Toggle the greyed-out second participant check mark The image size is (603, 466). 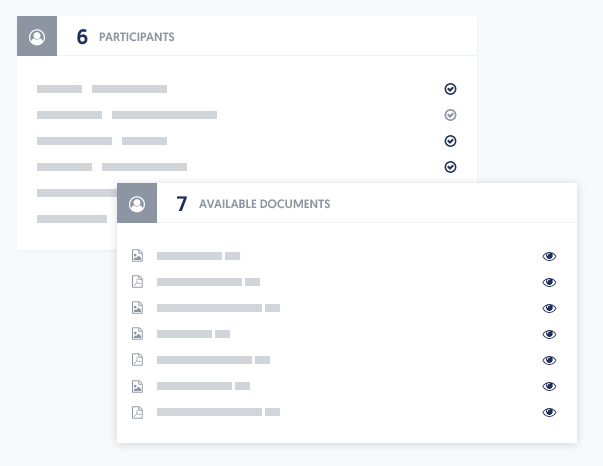[450, 115]
